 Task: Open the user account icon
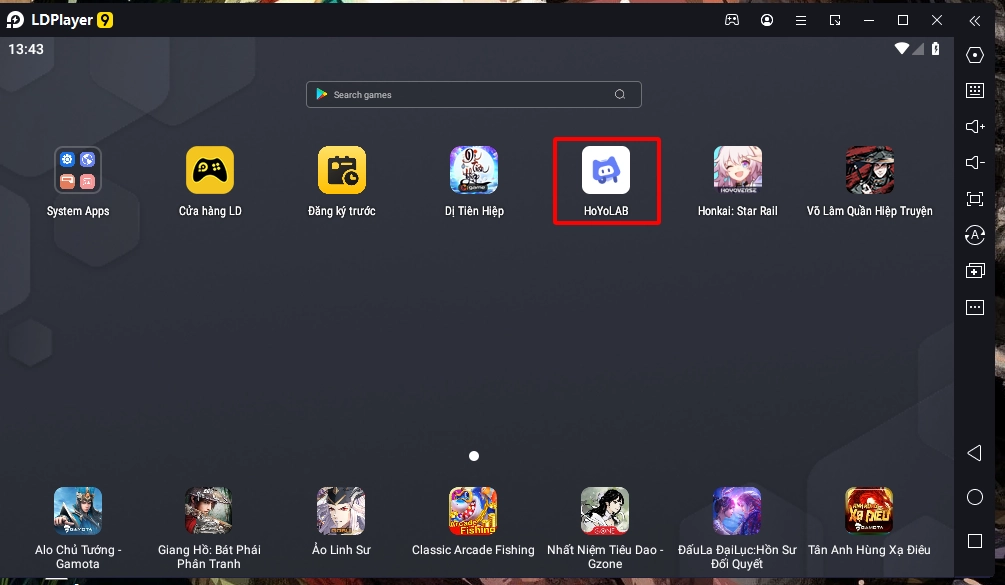click(x=767, y=20)
